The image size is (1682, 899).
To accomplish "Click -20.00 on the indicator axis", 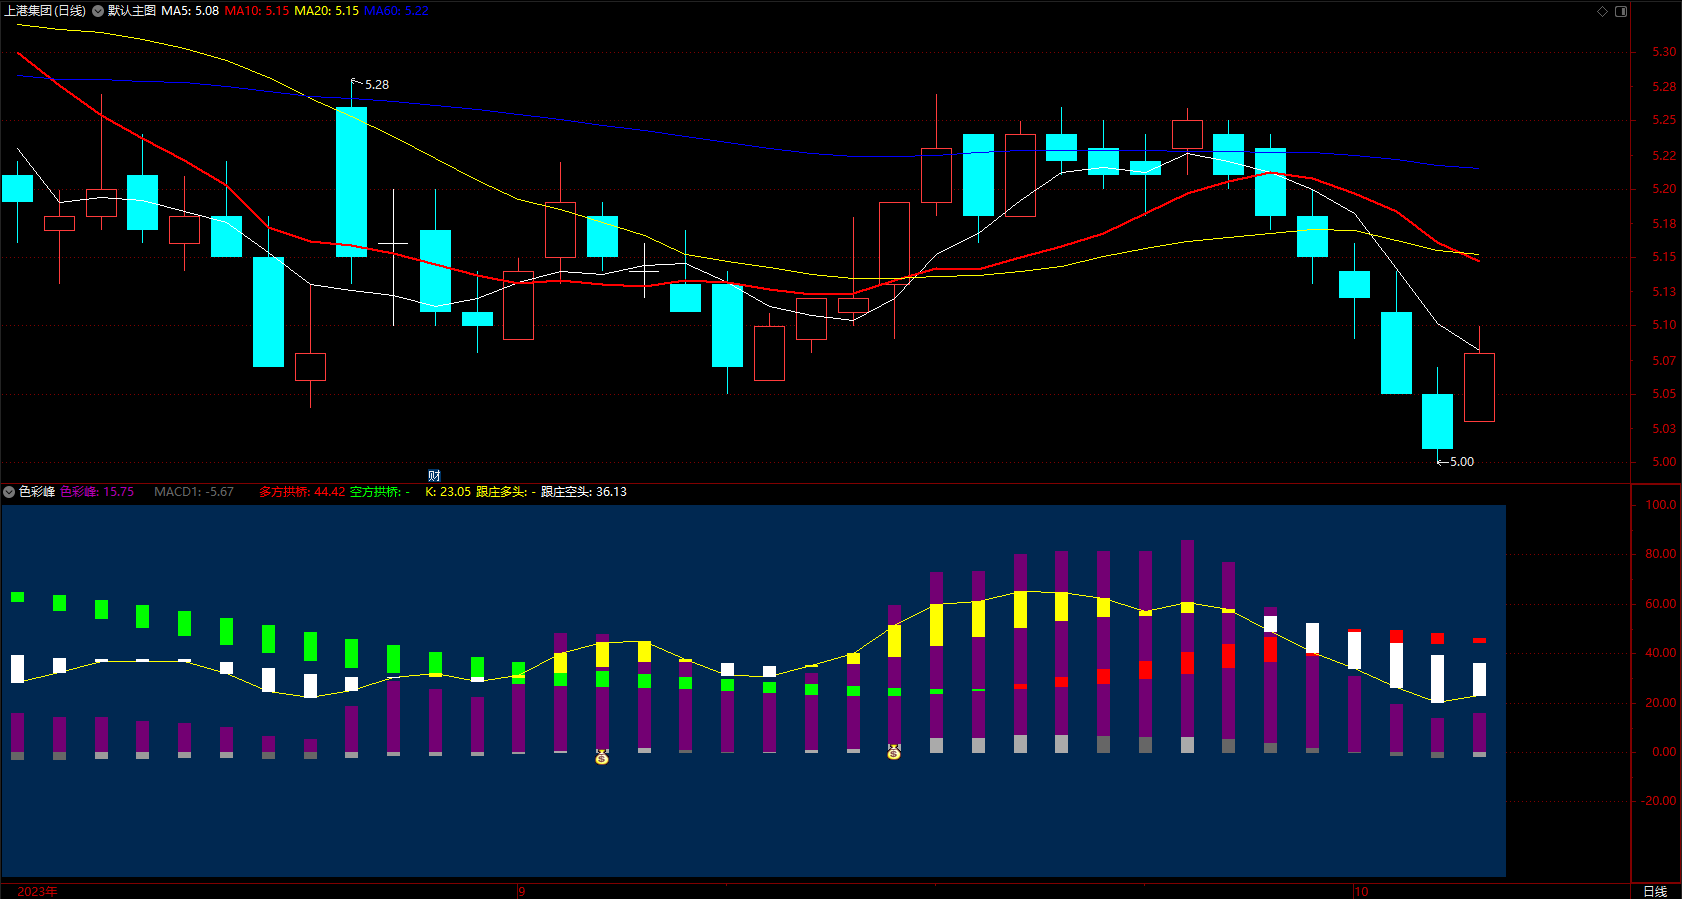I will [1659, 801].
